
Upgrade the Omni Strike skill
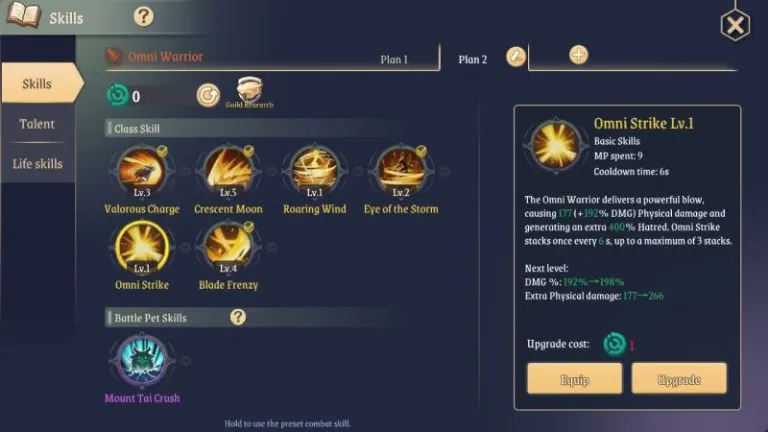679,379
